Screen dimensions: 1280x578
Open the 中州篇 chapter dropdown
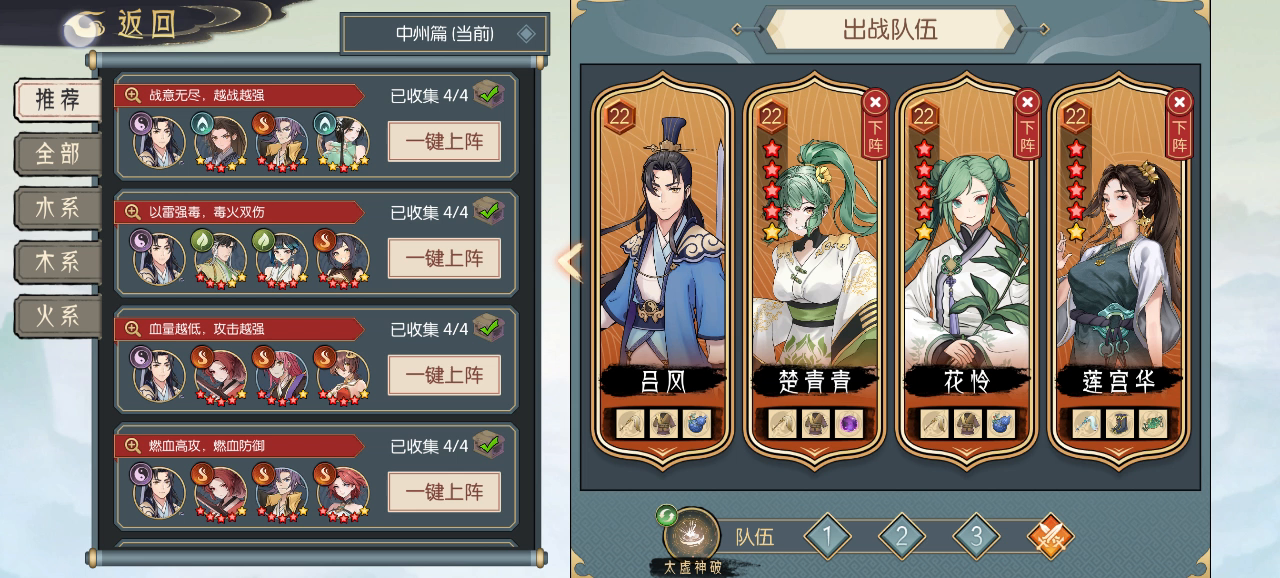pyautogui.click(x=445, y=33)
